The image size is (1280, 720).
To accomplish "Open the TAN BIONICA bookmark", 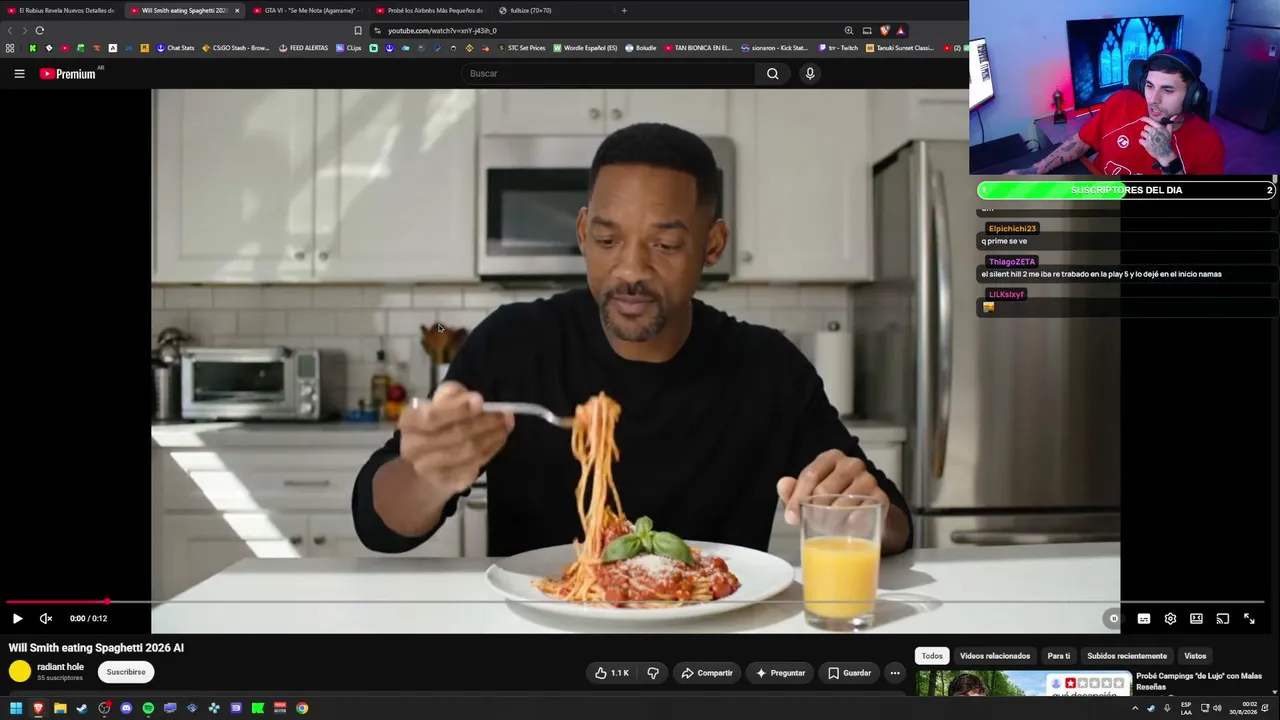I will click(x=698, y=48).
